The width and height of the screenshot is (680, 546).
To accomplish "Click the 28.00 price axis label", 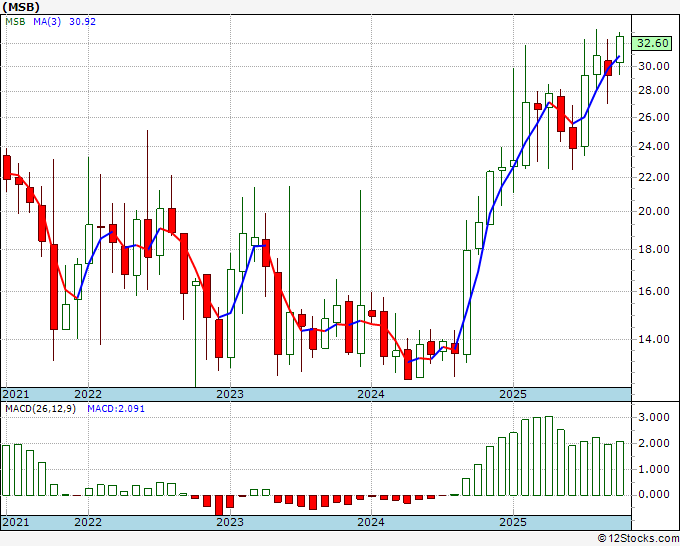I will (653, 91).
